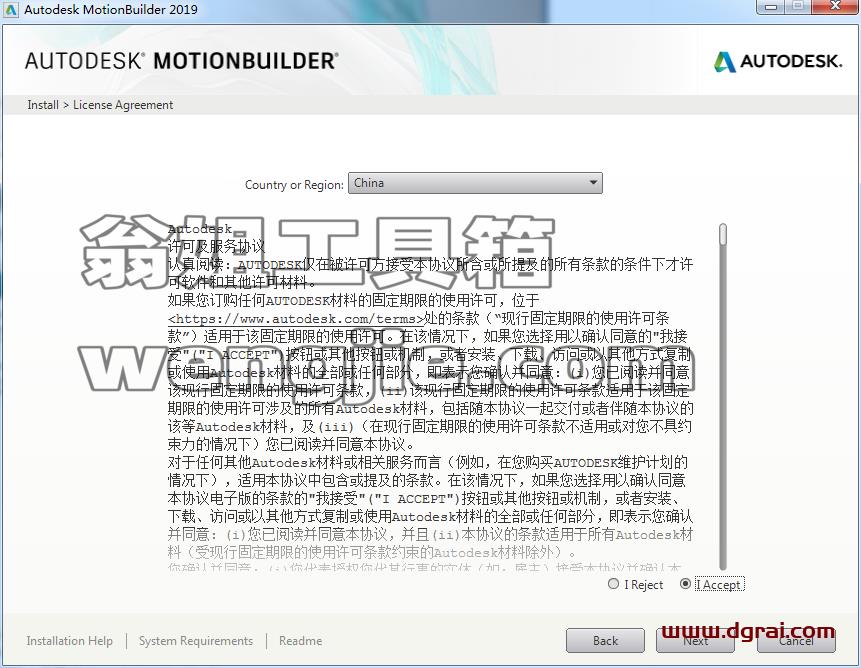Click the 'Install > License Agreement' breadcrumb text

100,105
